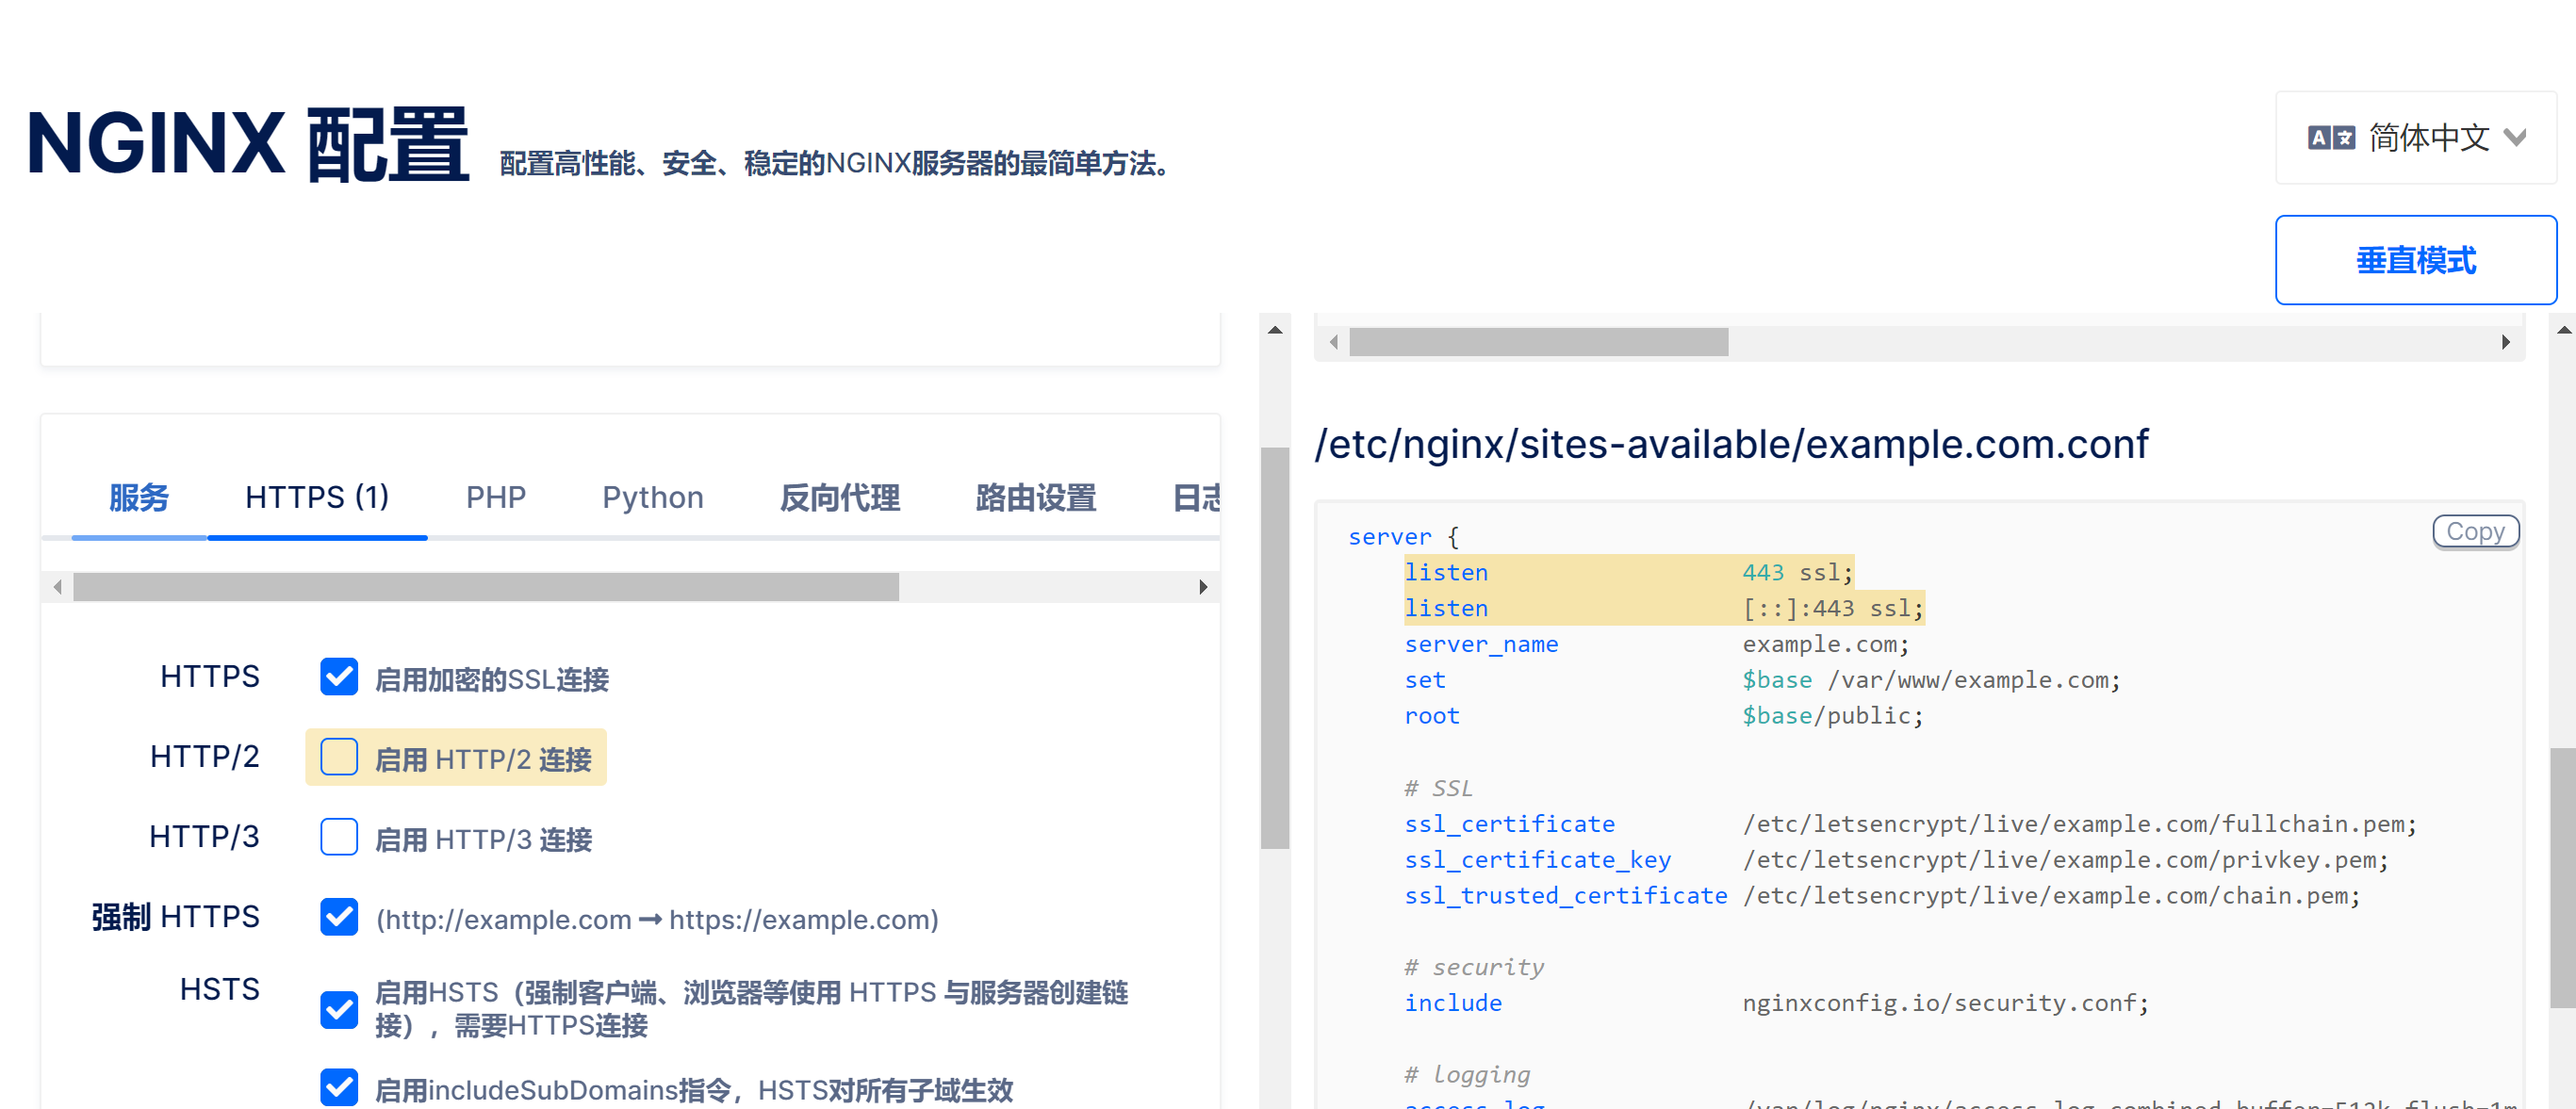Open the 路由设置 tab
The height and width of the screenshot is (1109, 2576).
pyautogui.click(x=1035, y=497)
